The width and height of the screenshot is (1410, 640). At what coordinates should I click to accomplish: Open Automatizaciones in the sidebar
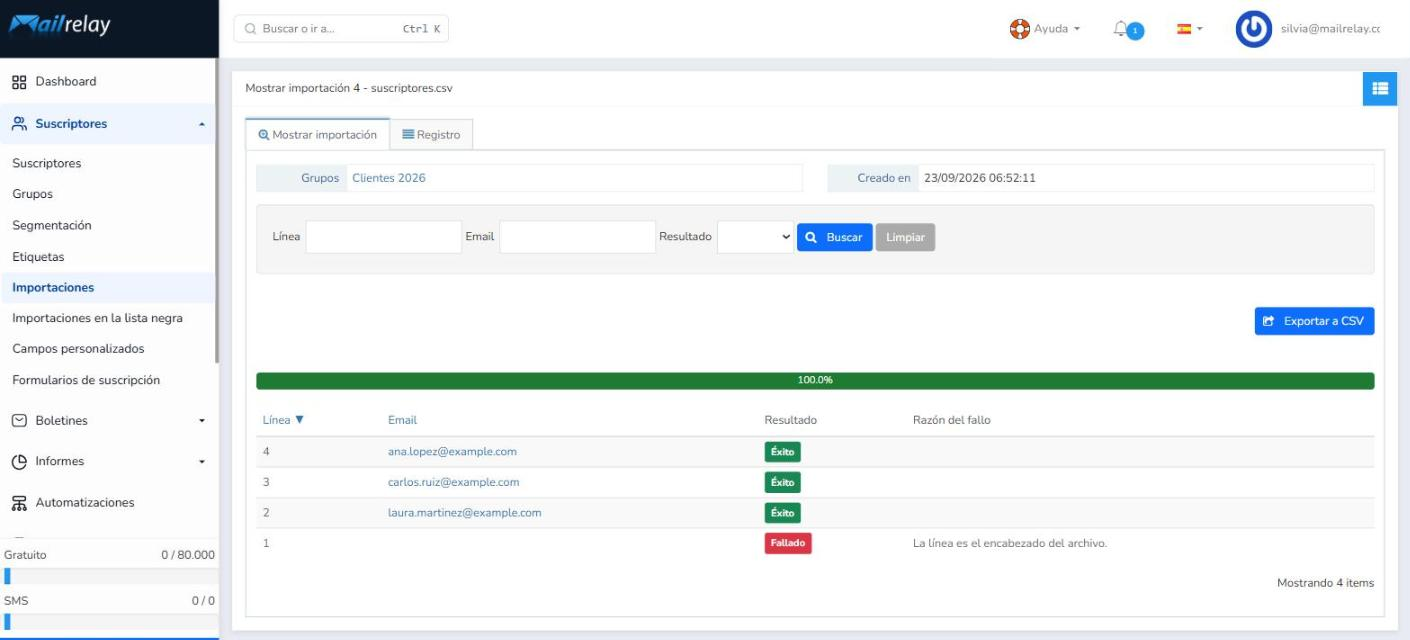[x=85, y=503]
